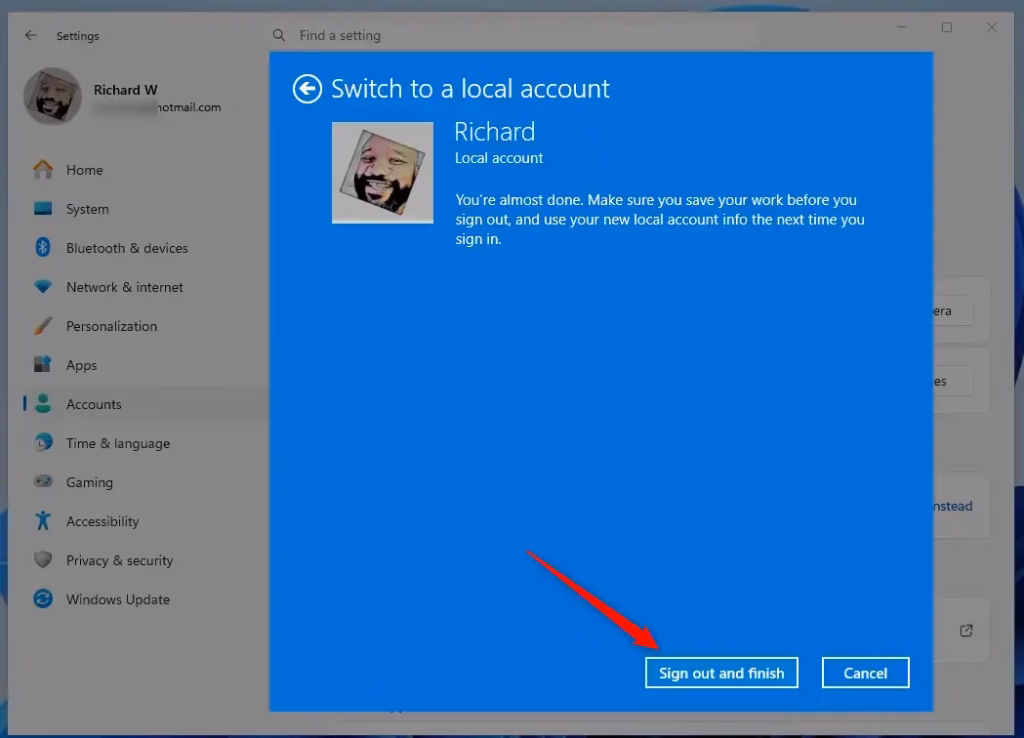Click the Settings back arrow
This screenshot has width=1024, height=738.
(x=31, y=35)
